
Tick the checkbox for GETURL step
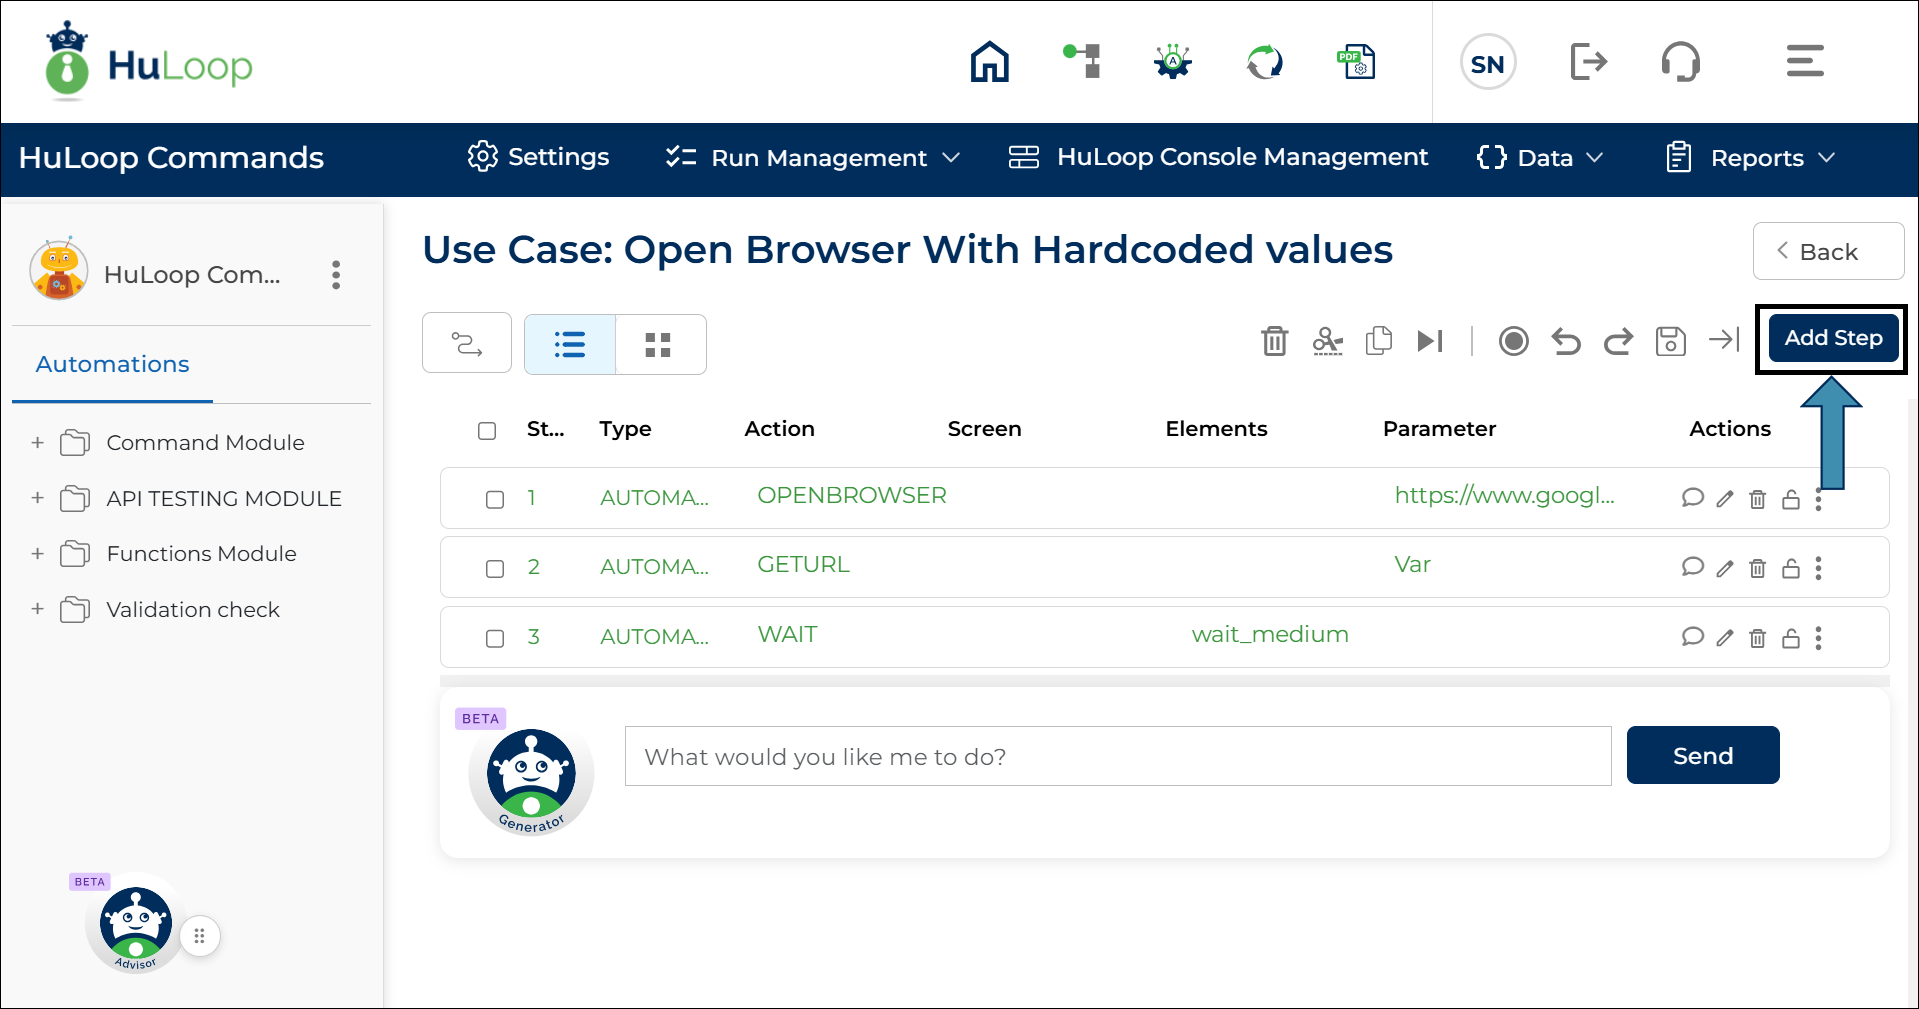(495, 568)
